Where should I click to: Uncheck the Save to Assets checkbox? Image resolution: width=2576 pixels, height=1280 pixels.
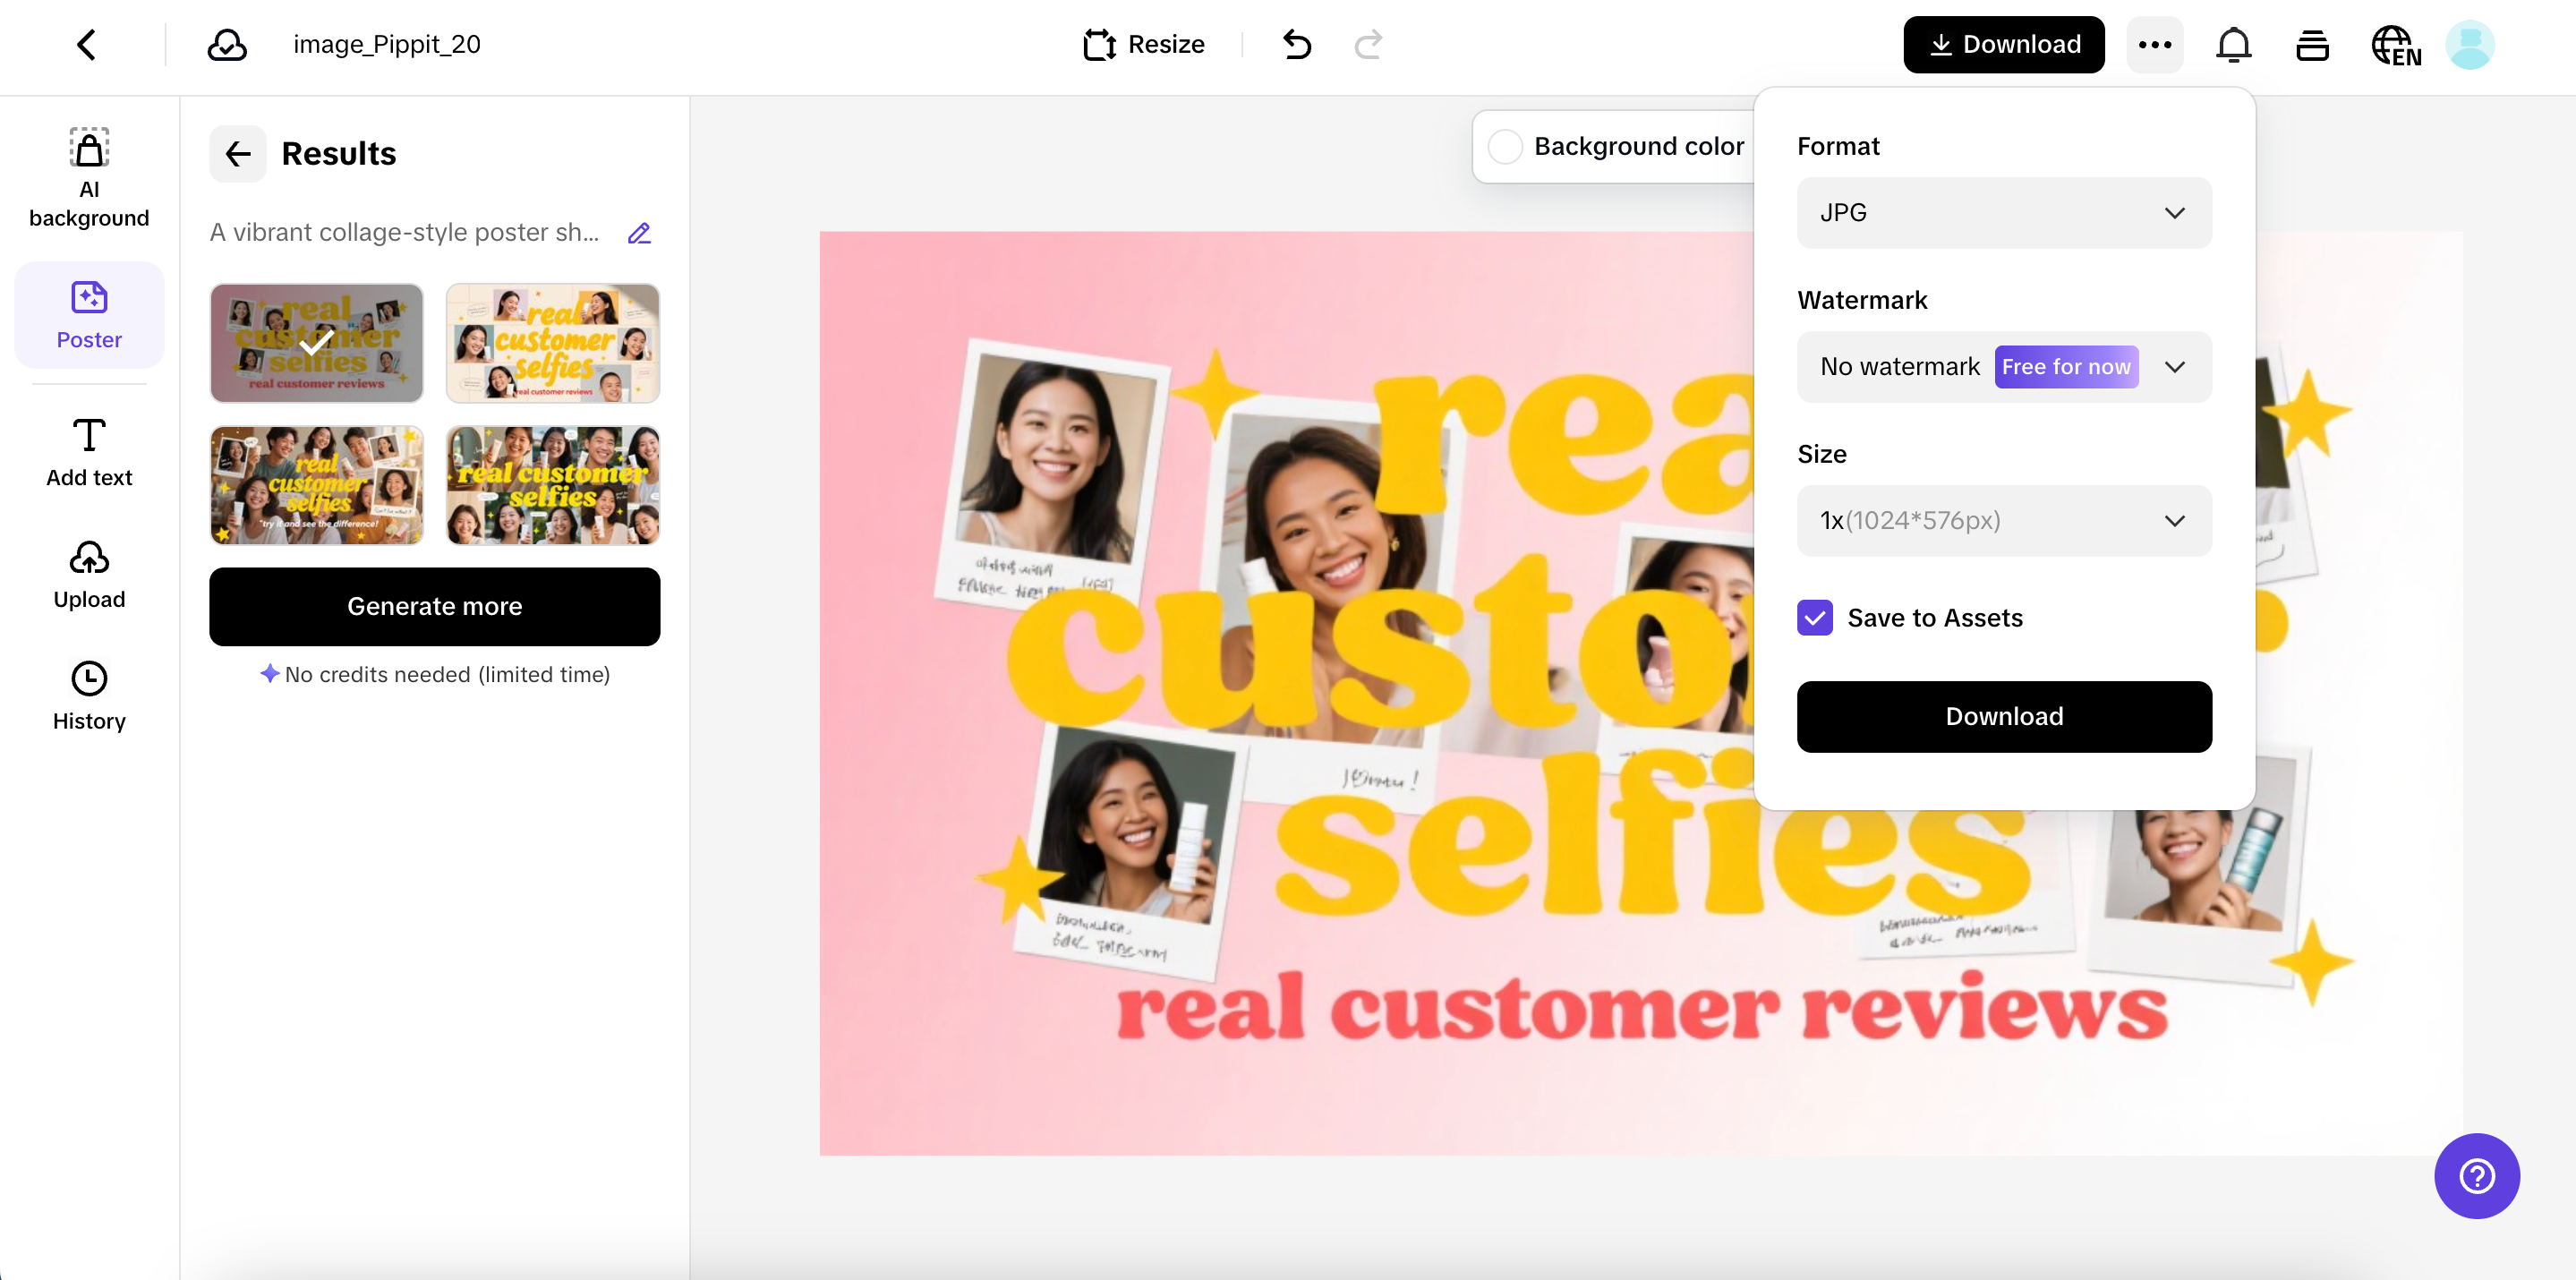(1814, 618)
